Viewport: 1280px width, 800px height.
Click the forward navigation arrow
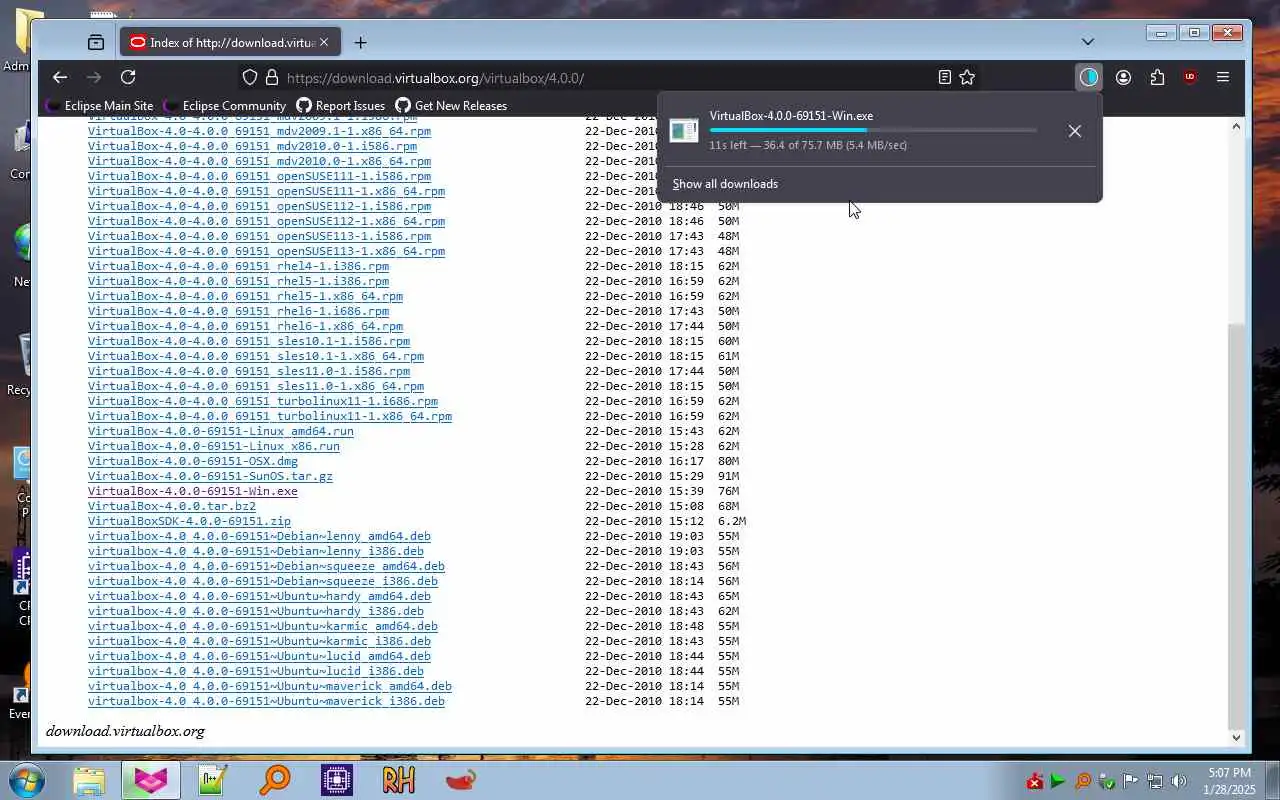pos(94,77)
